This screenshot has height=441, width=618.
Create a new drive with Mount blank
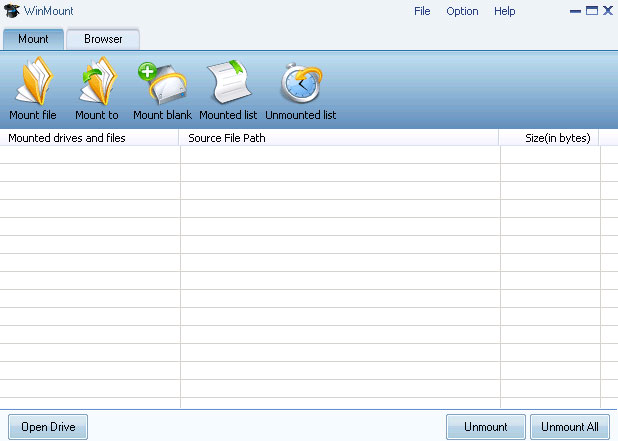[162, 83]
